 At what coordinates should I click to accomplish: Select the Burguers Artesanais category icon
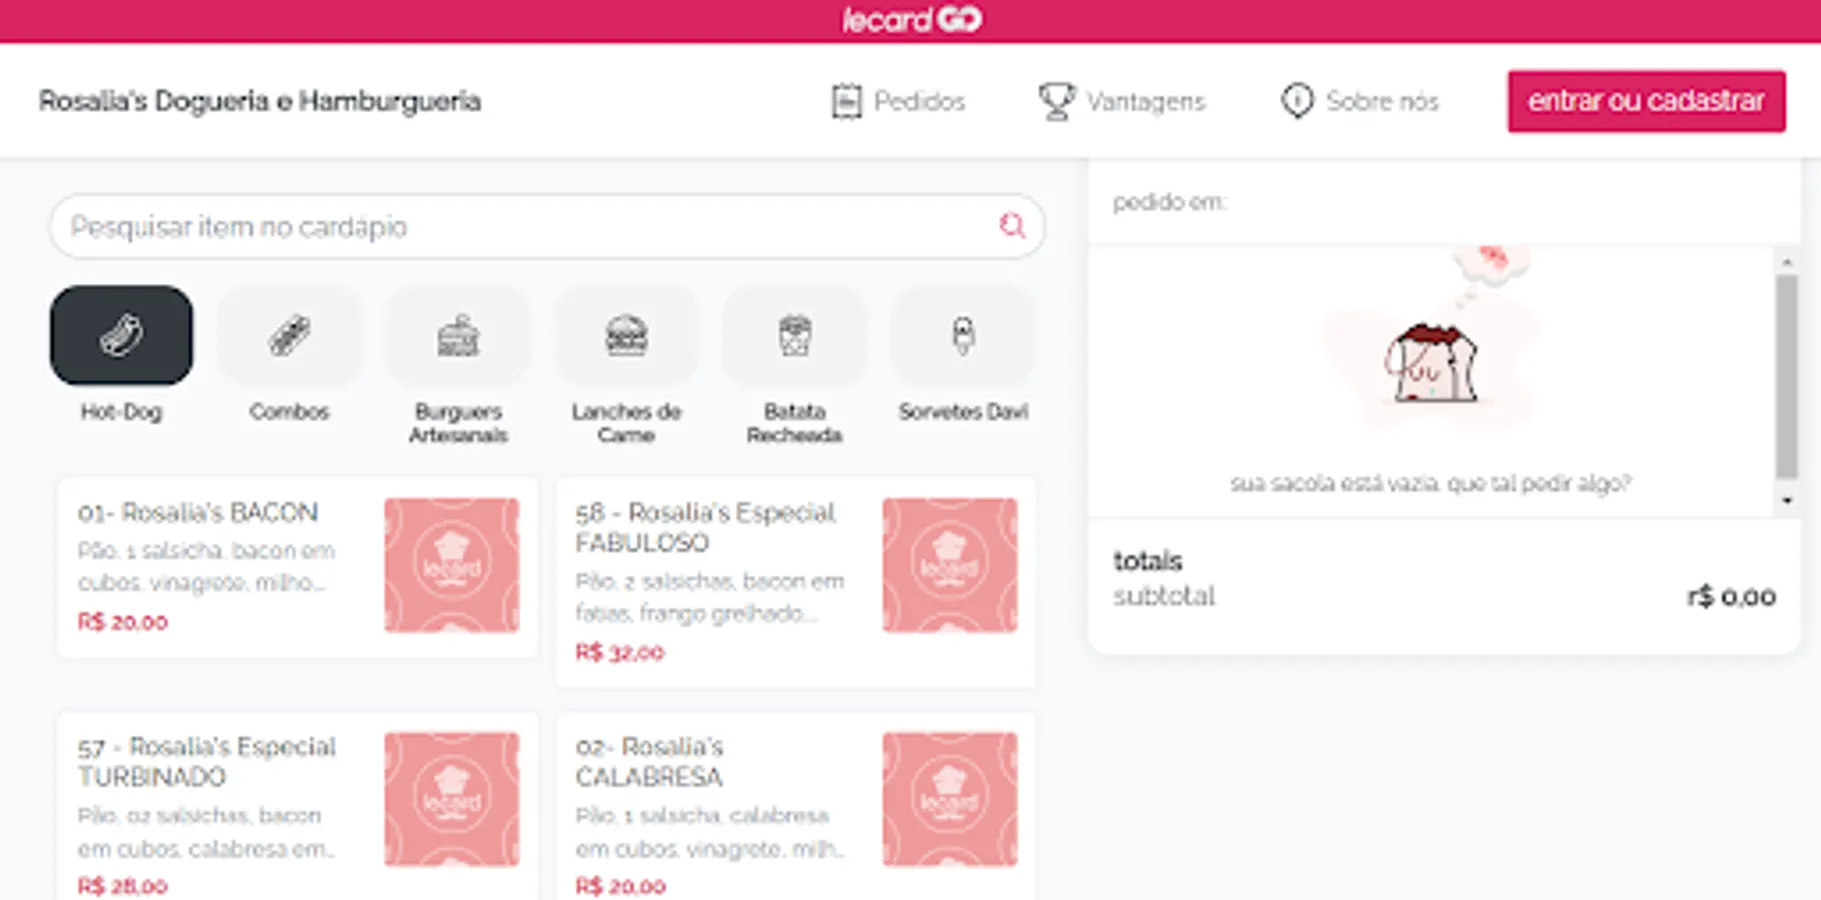point(457,336)
